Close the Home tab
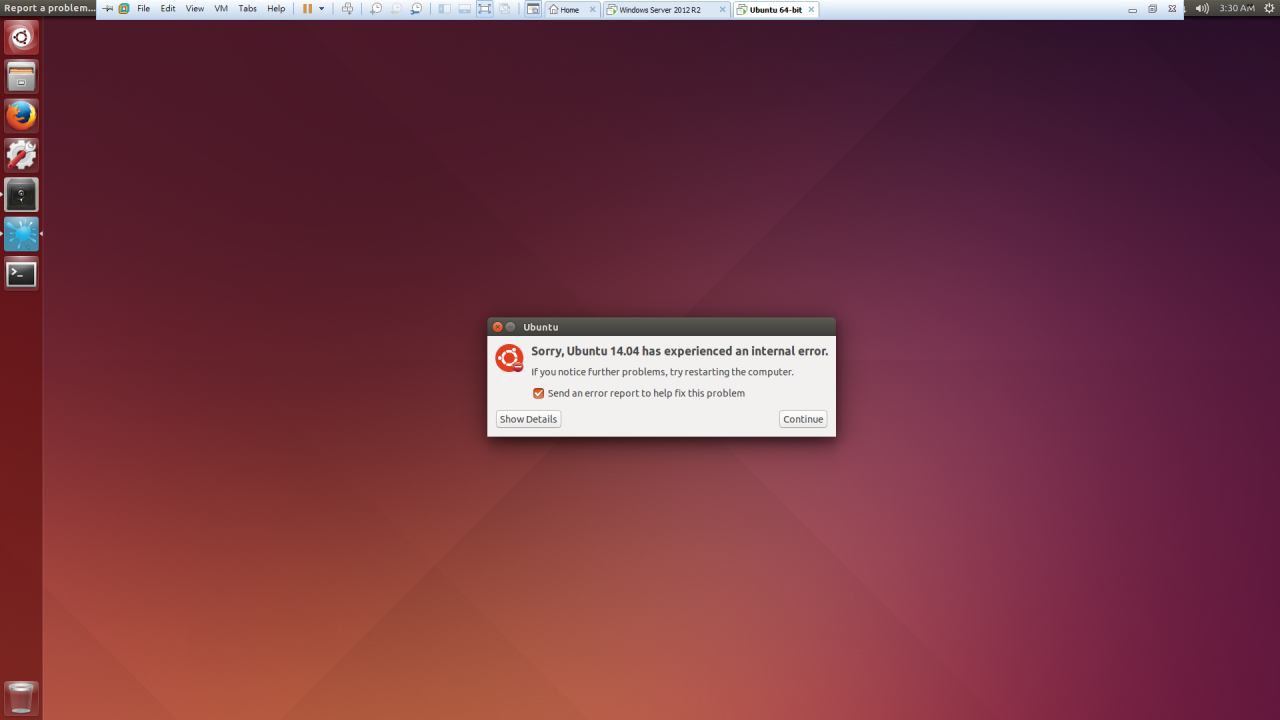Viewport: 1280px width, 720px height. coord(592,9)
